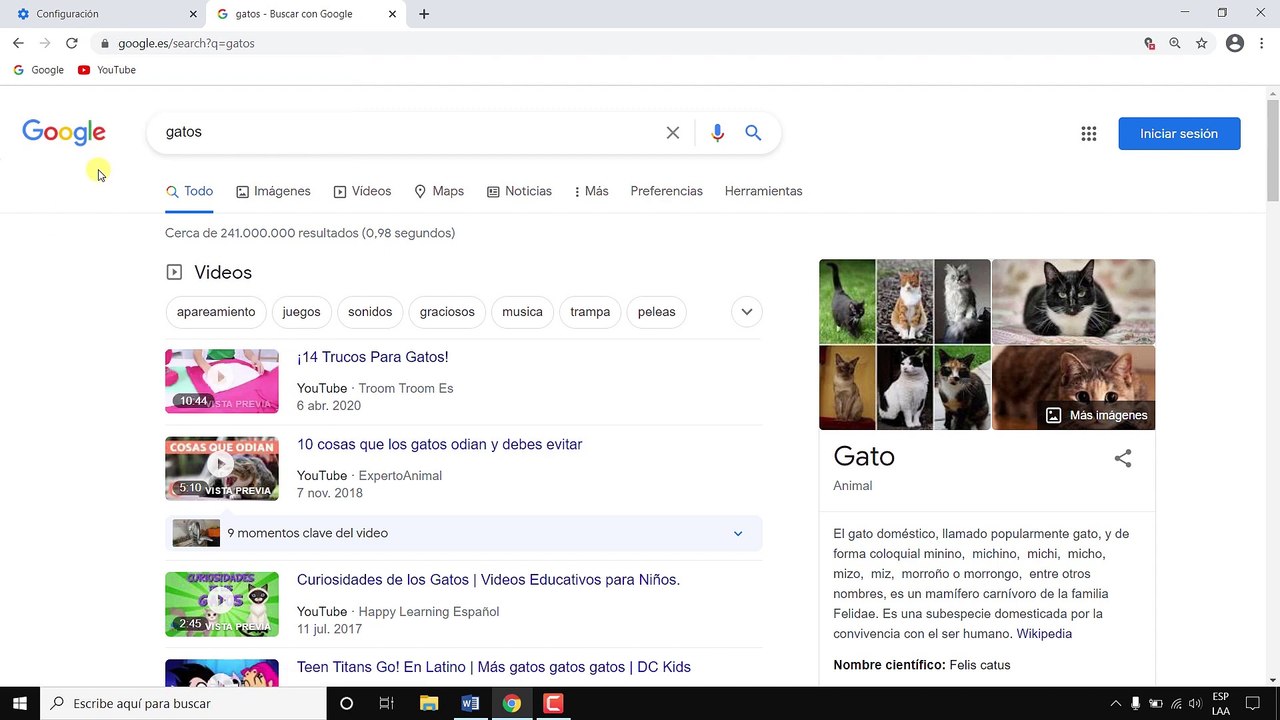This screenshot has width=1280, height=720.
Task: Open the notification center icon
Action: pyautogui.click(x=1254, y=703)
